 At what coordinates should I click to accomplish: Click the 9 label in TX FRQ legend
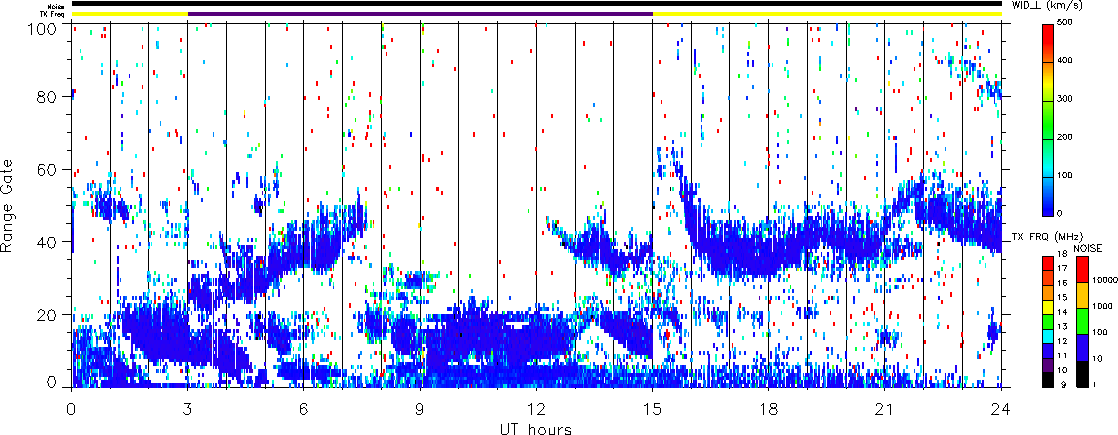[x=1065, y=384]
